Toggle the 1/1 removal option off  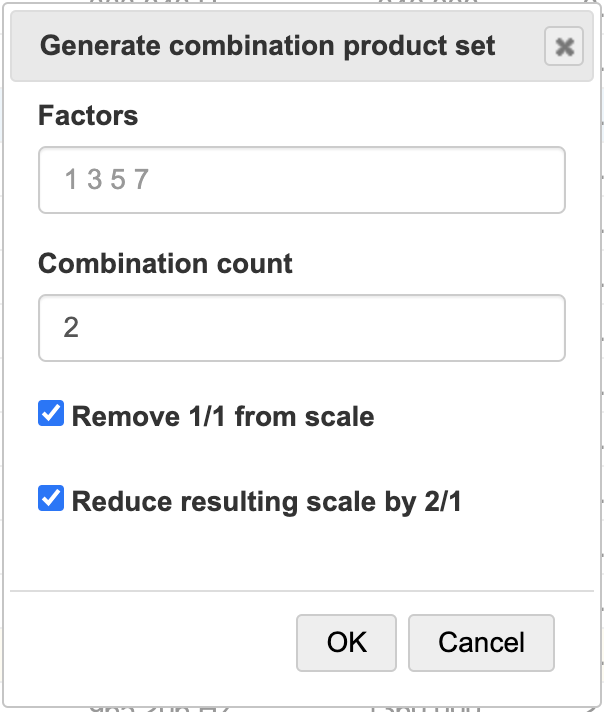51,414
